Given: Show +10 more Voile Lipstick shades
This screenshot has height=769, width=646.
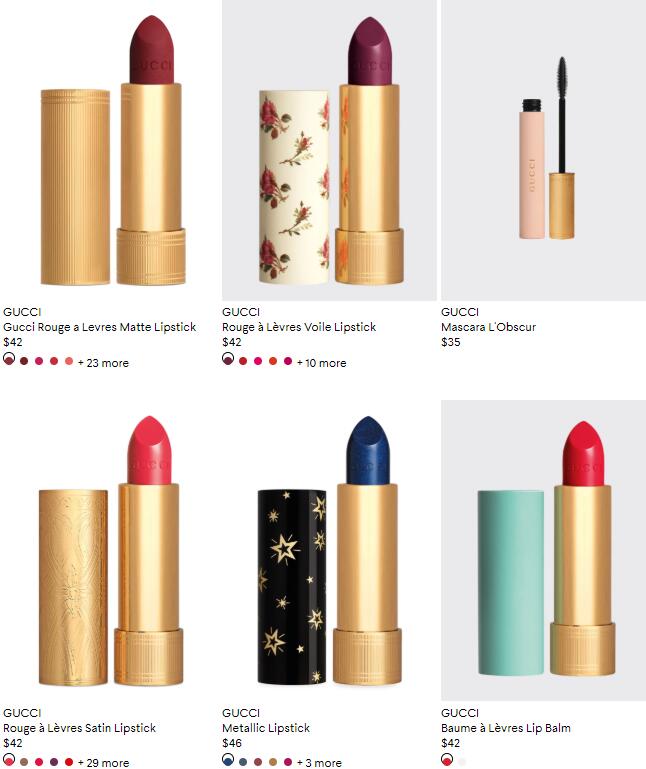Looking at the screenshot, I should click(x=322, y=363).
